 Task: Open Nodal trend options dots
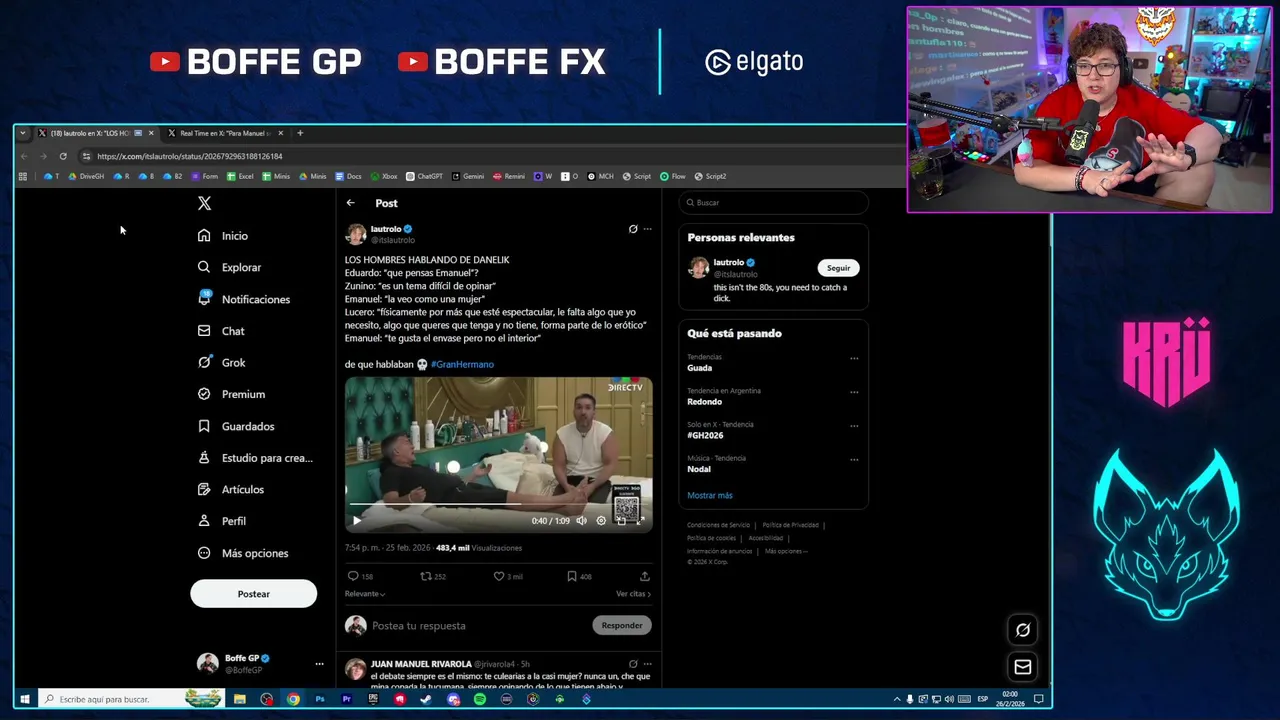point(854,460)
